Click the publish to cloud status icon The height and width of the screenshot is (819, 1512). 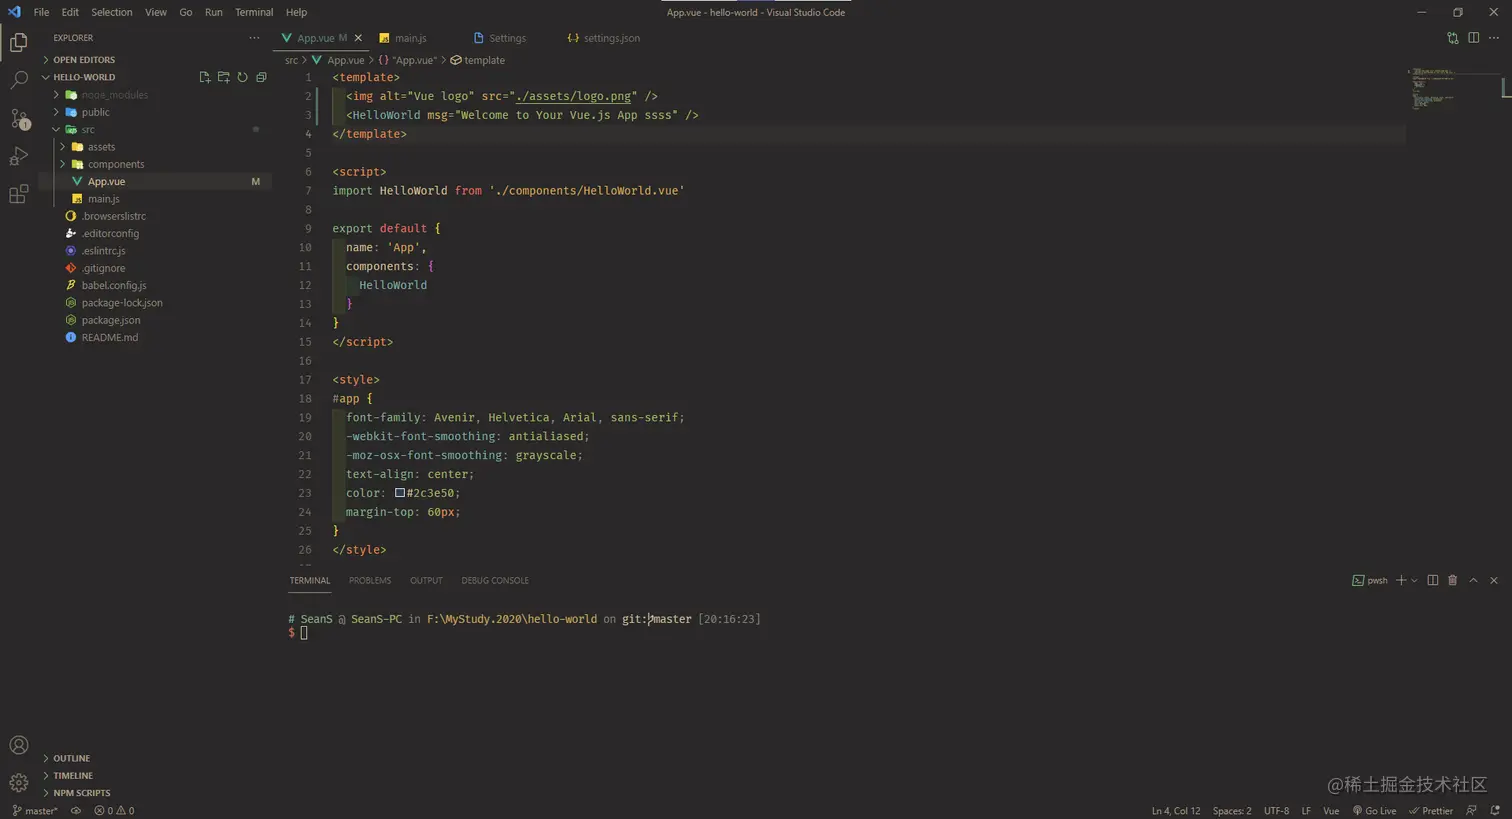pyautogui.click(x=76, y=811)
